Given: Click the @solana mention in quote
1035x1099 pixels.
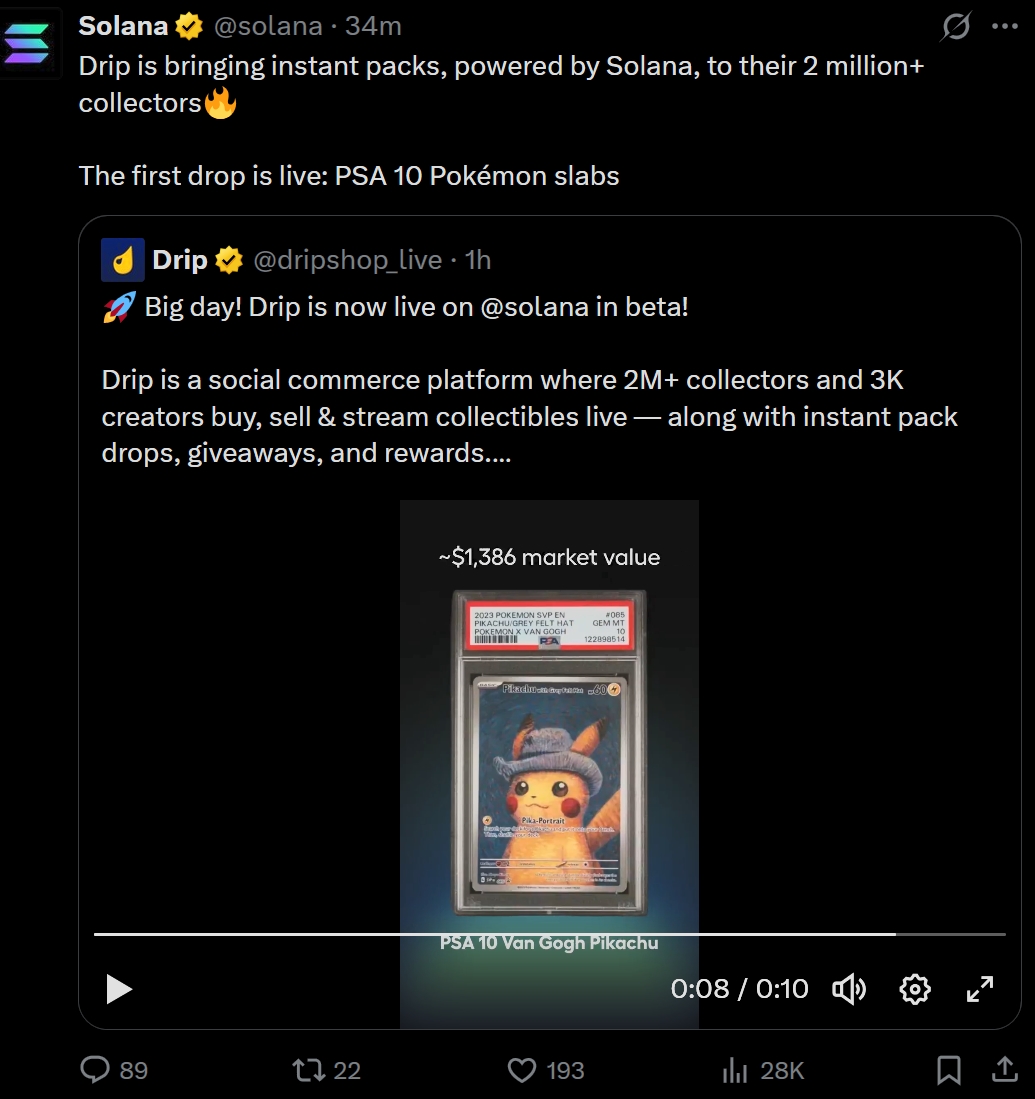Looking at the screenshot, I should pyautogui.click(x=534, y=307).
